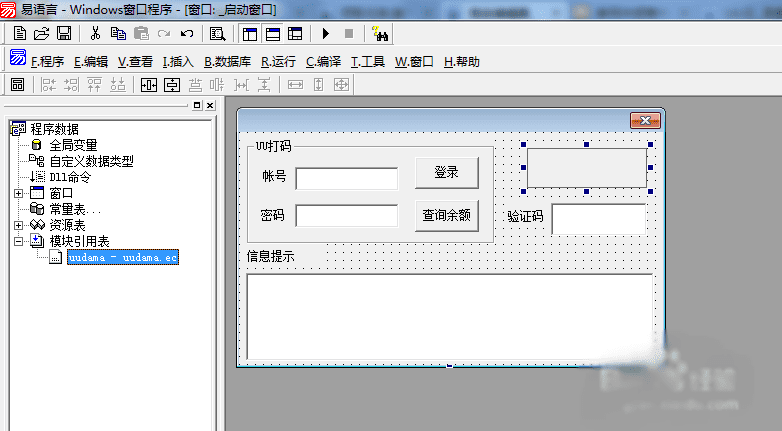Save the project with the floppy disk icon
The image size is (782, 431).
[64, 33]
